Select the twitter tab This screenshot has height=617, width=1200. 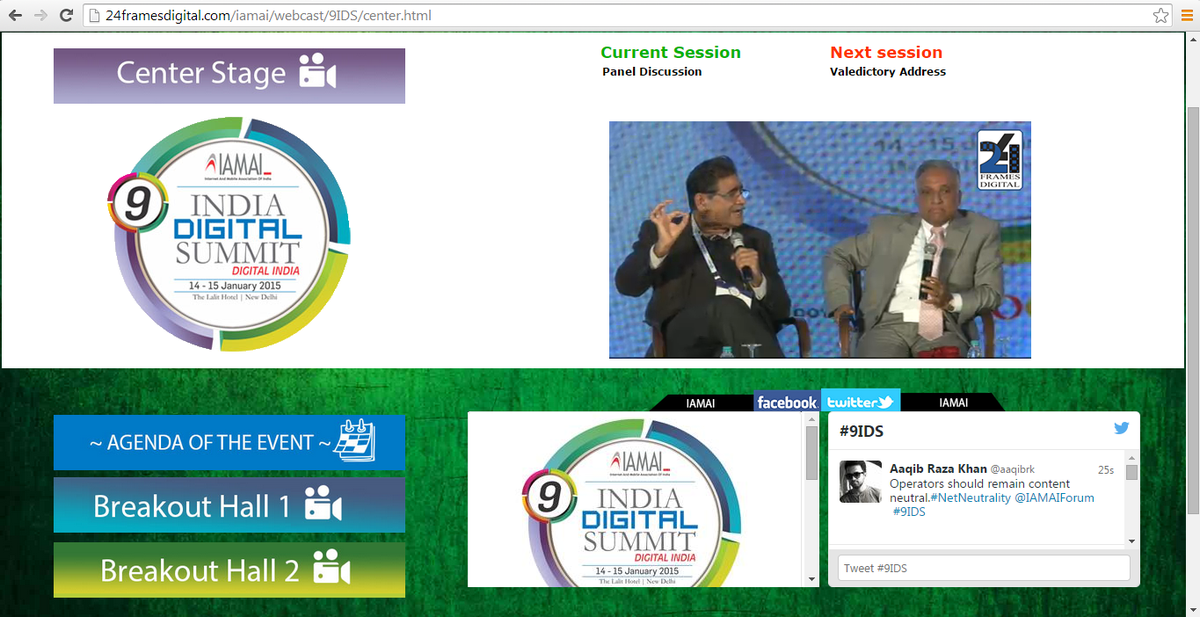point(861,401)
